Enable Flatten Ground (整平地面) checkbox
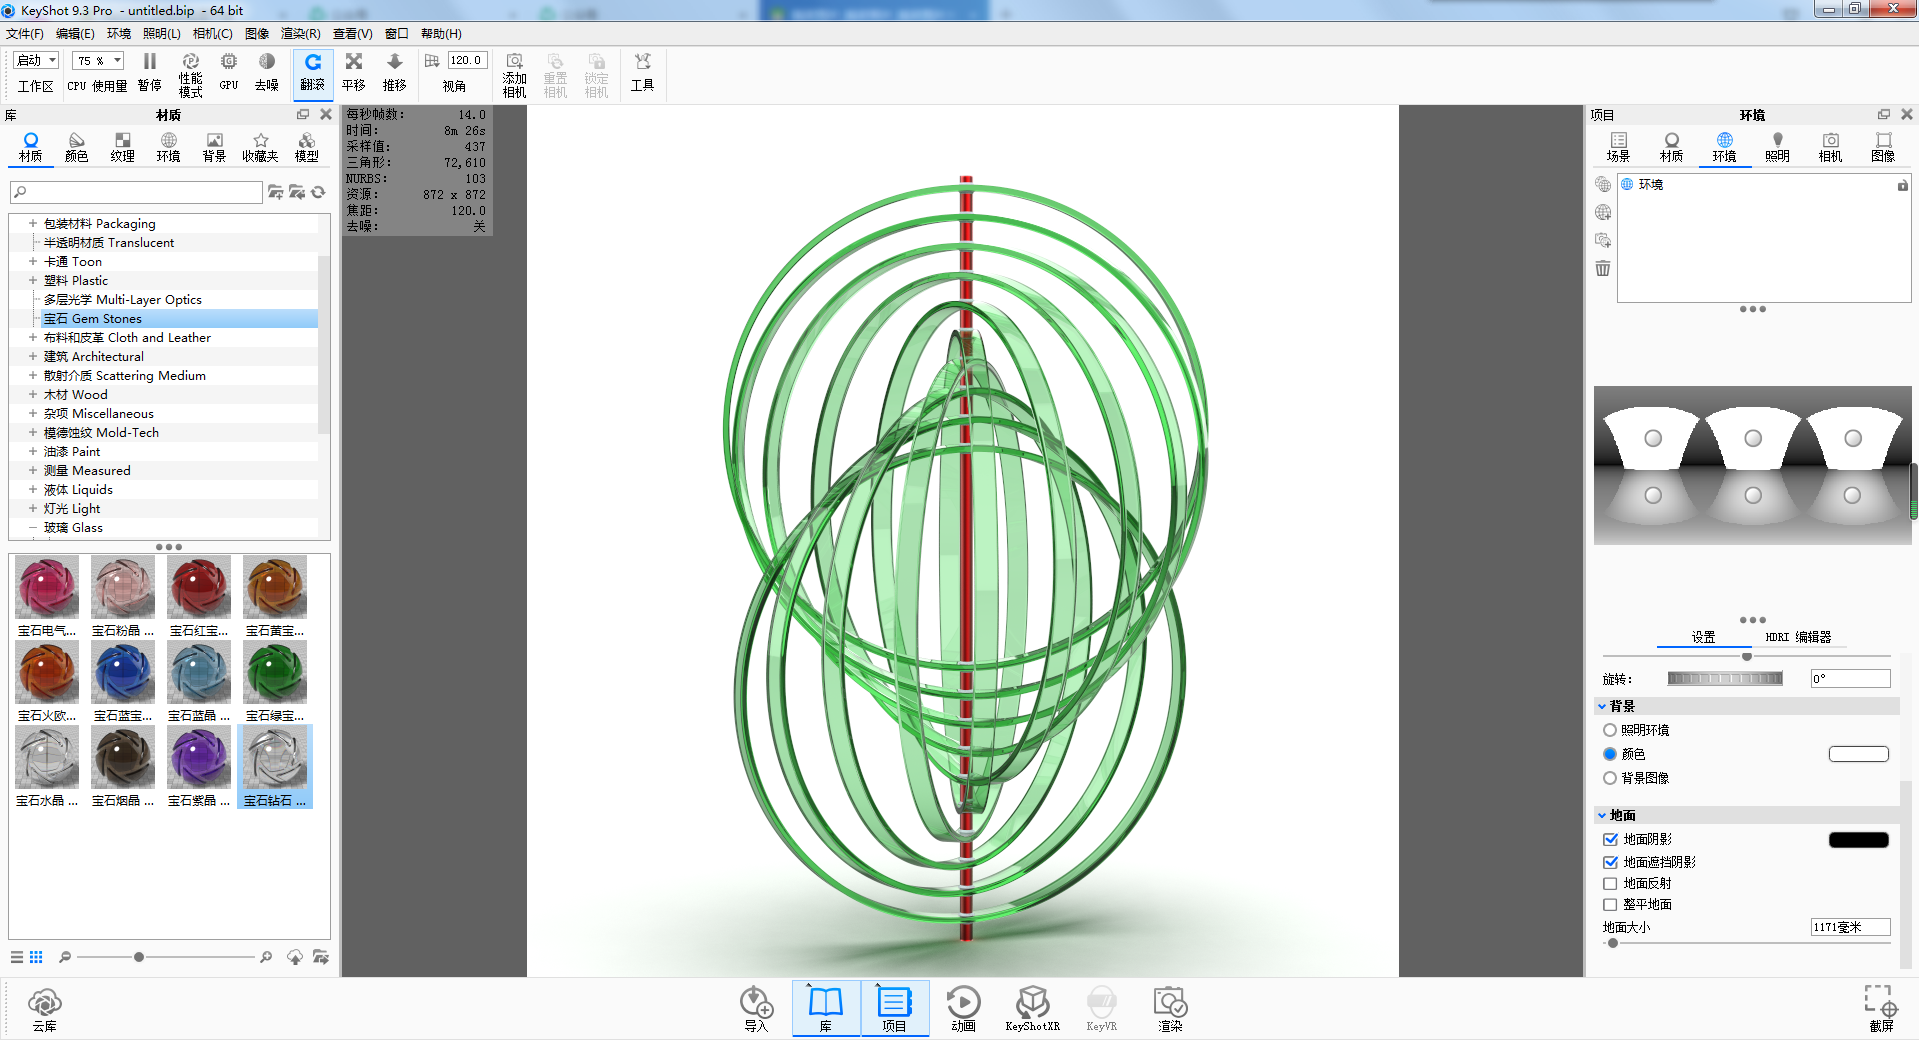Screen dimensions: 1919x1040 [x=1610, y=904]
